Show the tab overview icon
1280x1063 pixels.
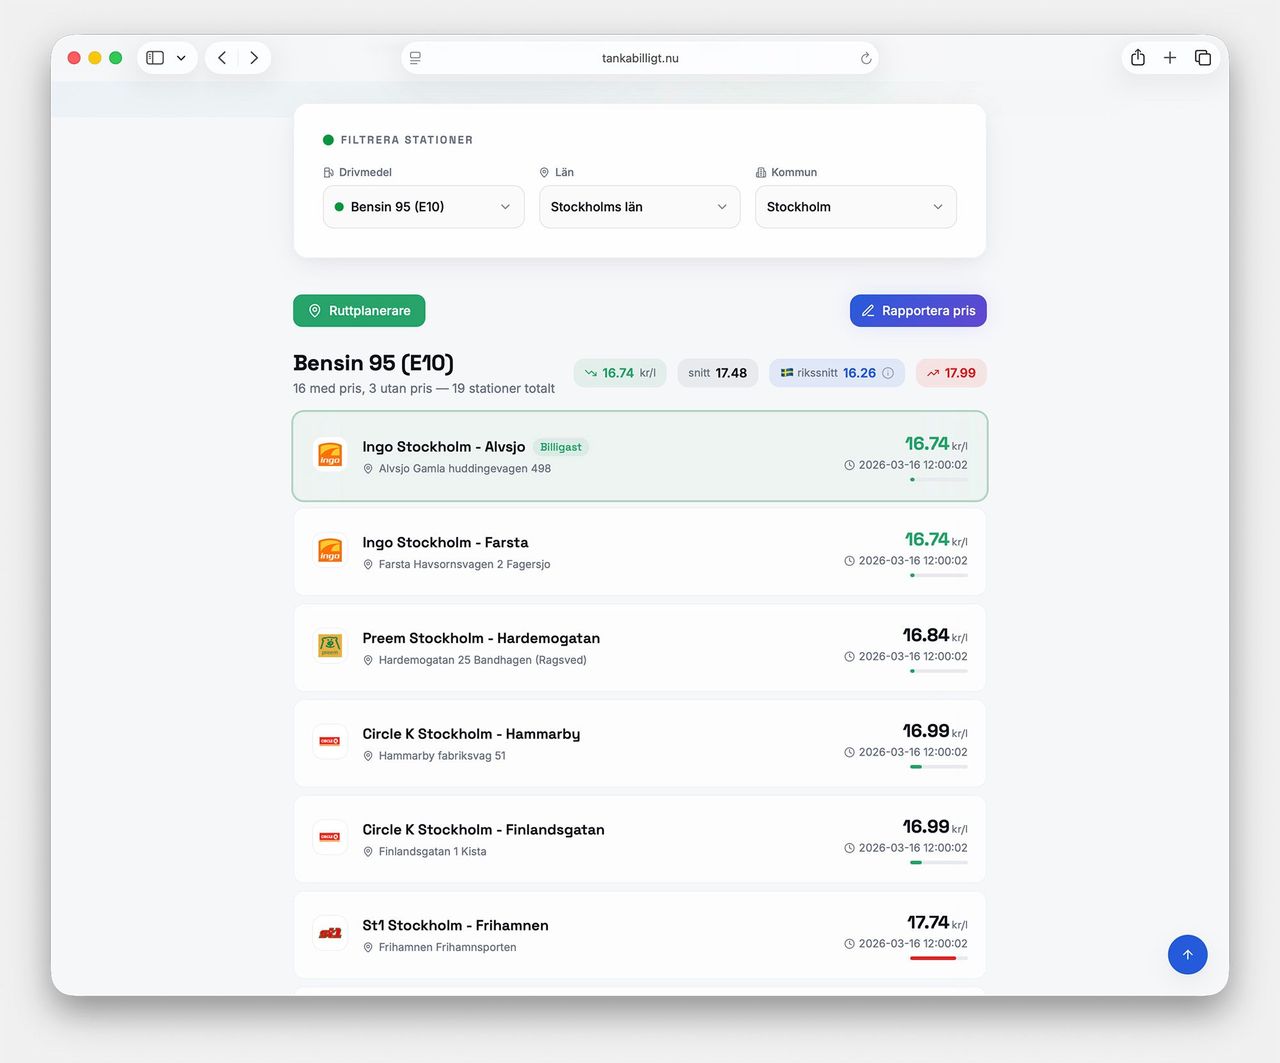click(1203, 58)
